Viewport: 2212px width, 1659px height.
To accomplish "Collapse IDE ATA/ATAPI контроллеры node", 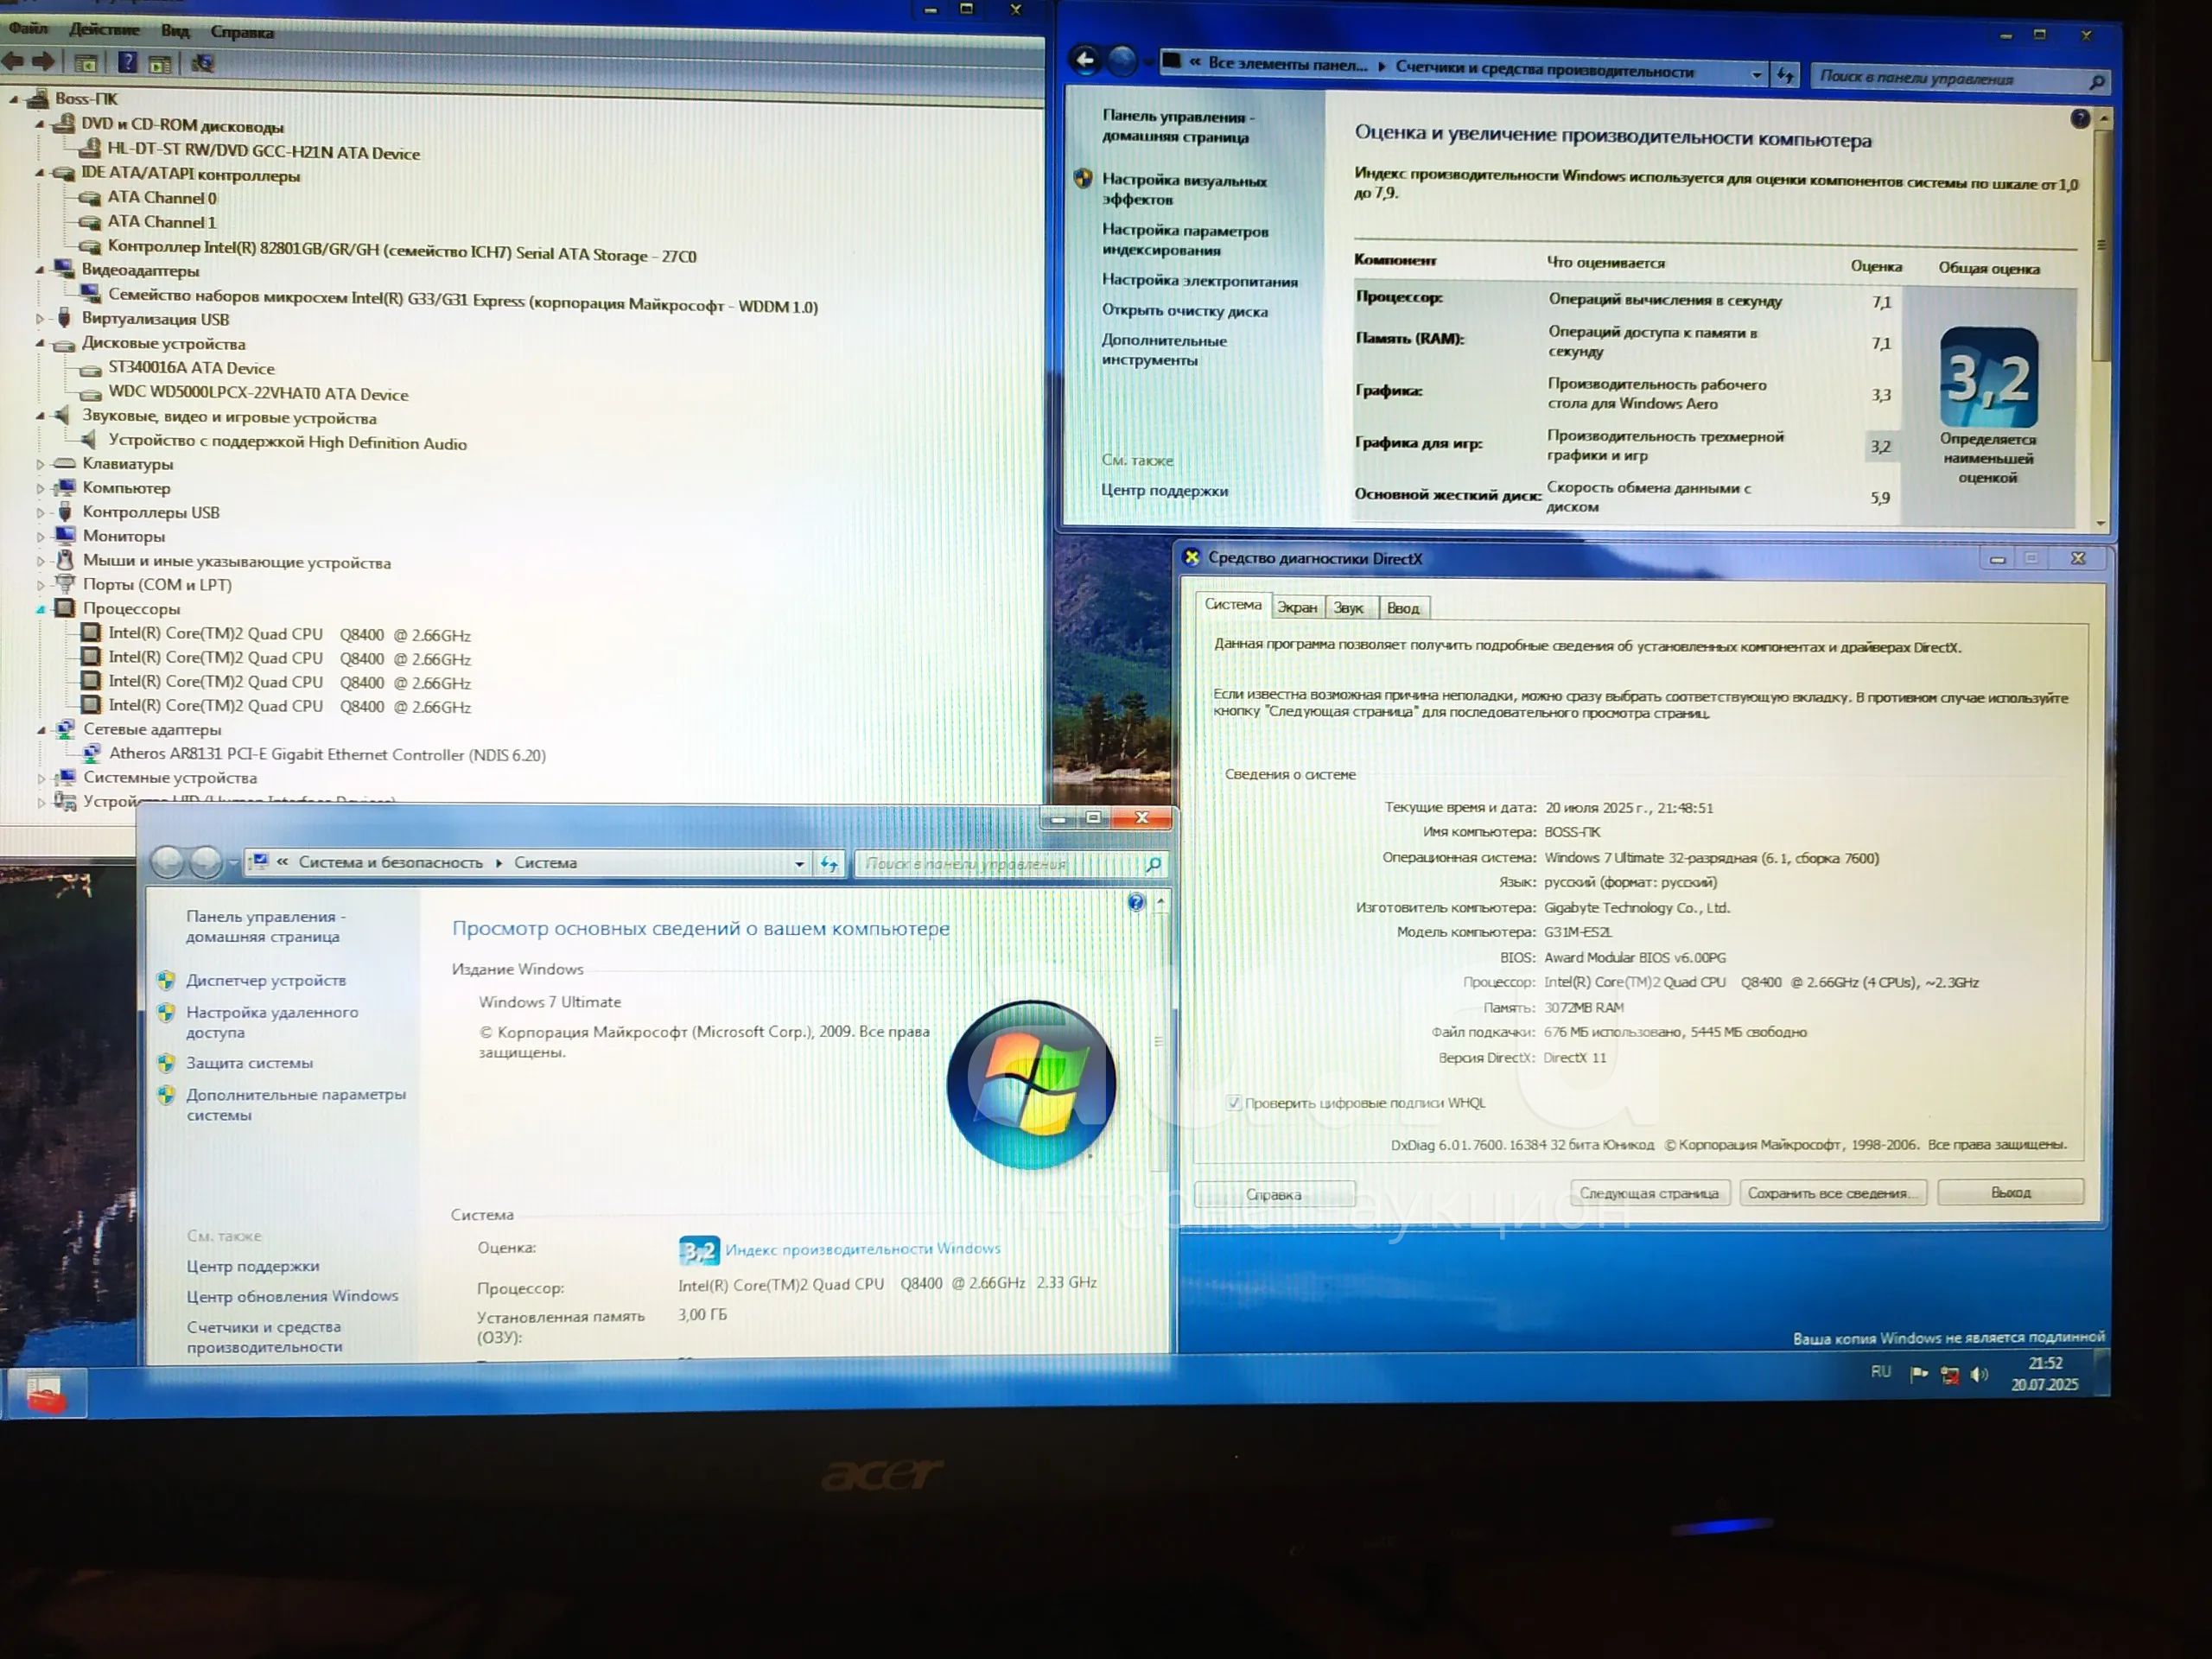I will coord(40,173).
